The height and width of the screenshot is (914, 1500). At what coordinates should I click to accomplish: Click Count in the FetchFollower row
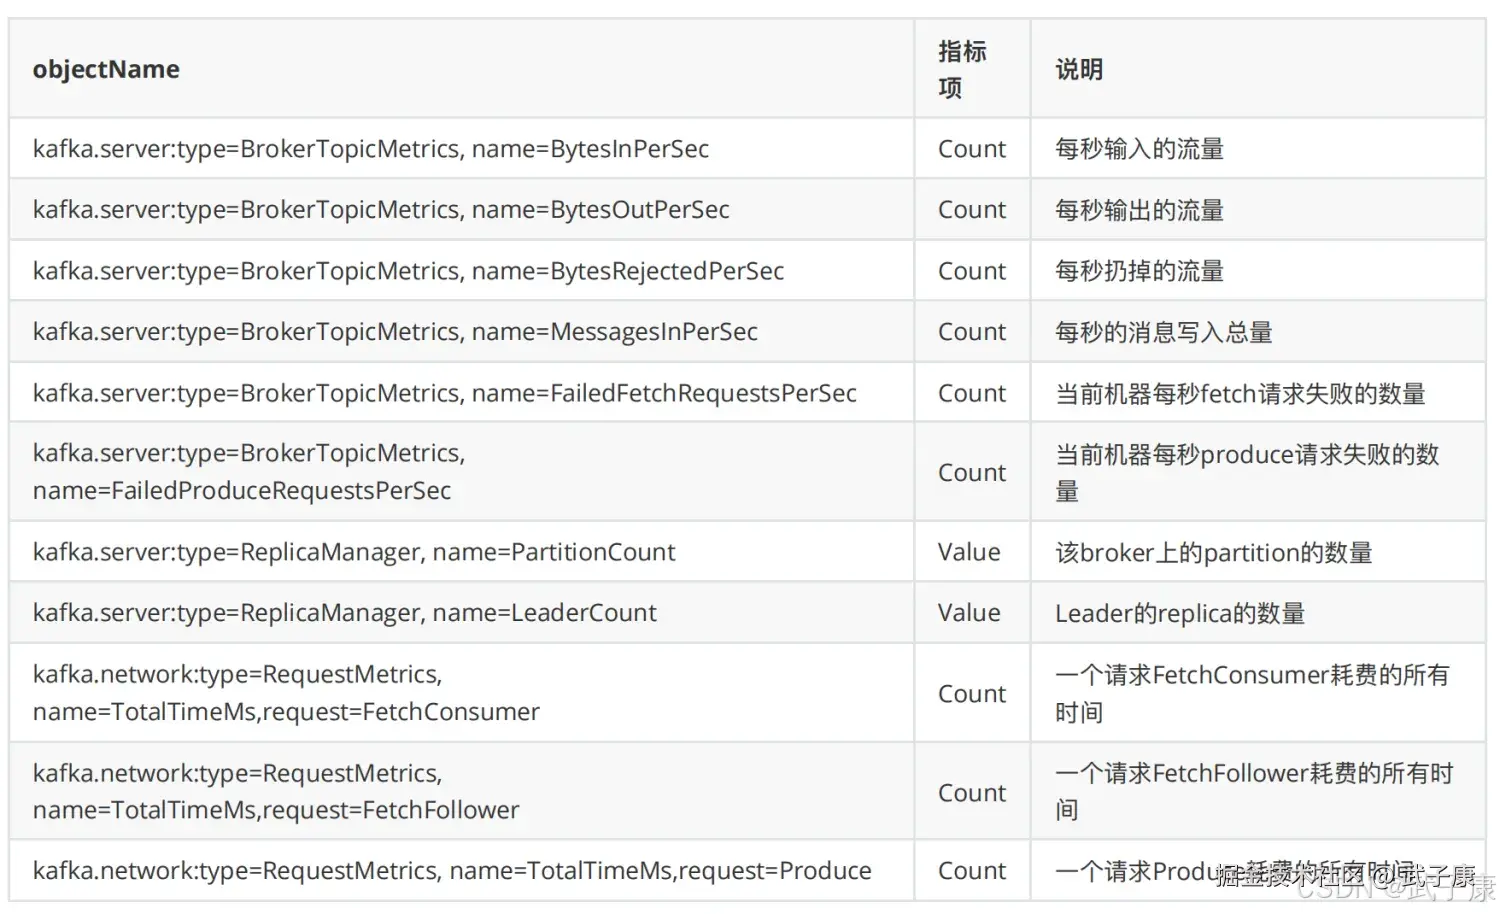(972, 792)
